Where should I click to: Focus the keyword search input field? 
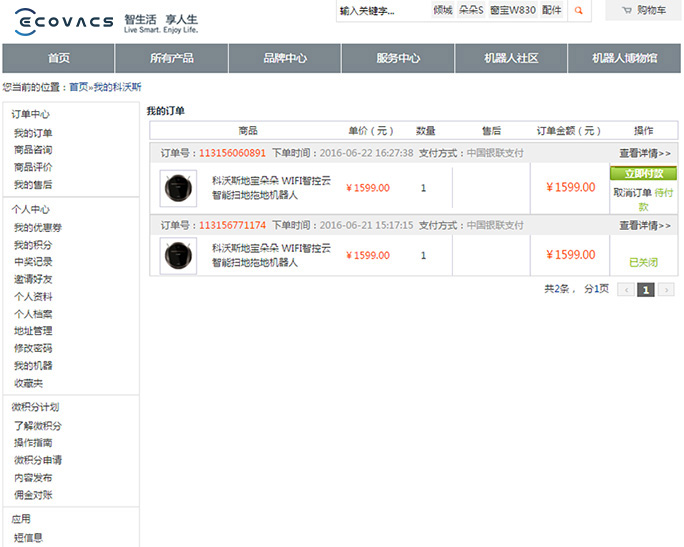[x=384, y=10]
